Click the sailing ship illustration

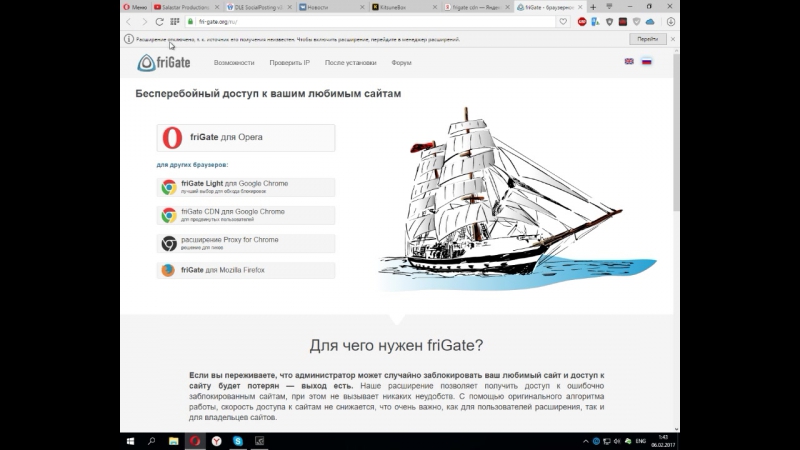click(x=515, y=199)
